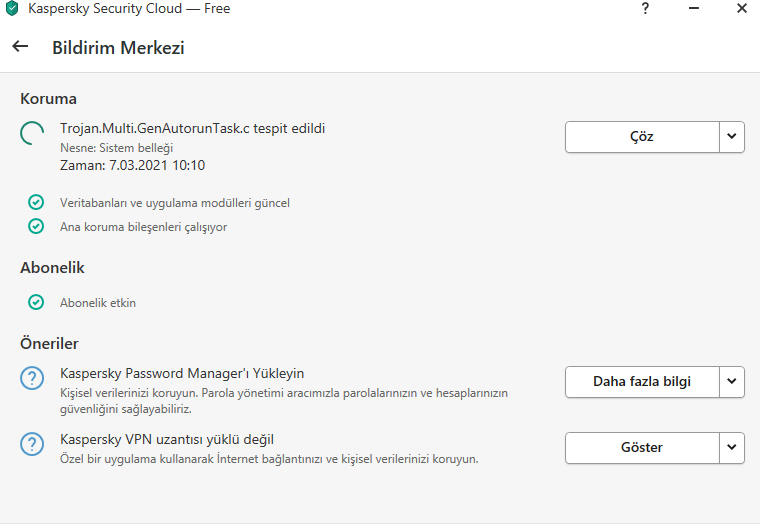Image resolution: width=760 pixels, height=525 pixels.
Task: Click the Kaspersky VPN uzantısı yüklü değil text
Action: coord(167,439)
